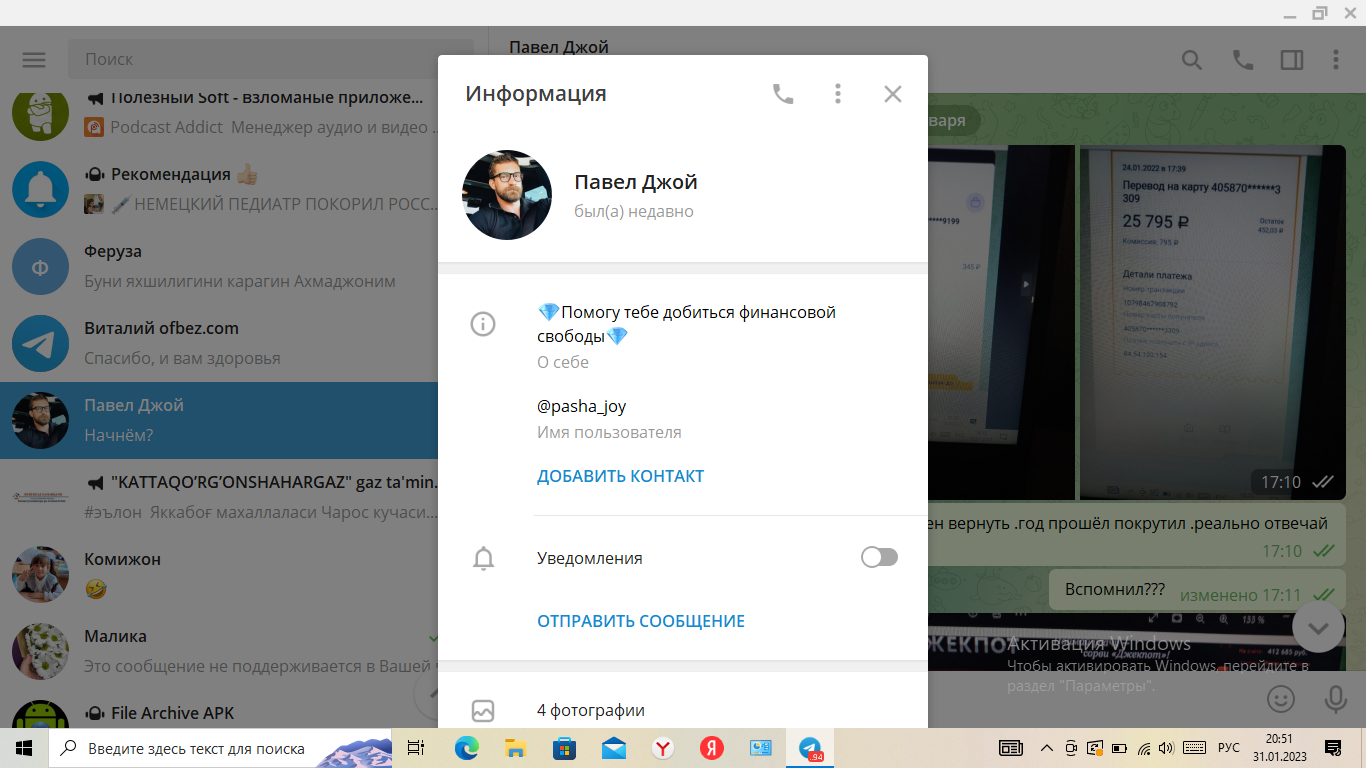
Task: Toggle the right sidebar panel icon
Action: click(1292, 60)
